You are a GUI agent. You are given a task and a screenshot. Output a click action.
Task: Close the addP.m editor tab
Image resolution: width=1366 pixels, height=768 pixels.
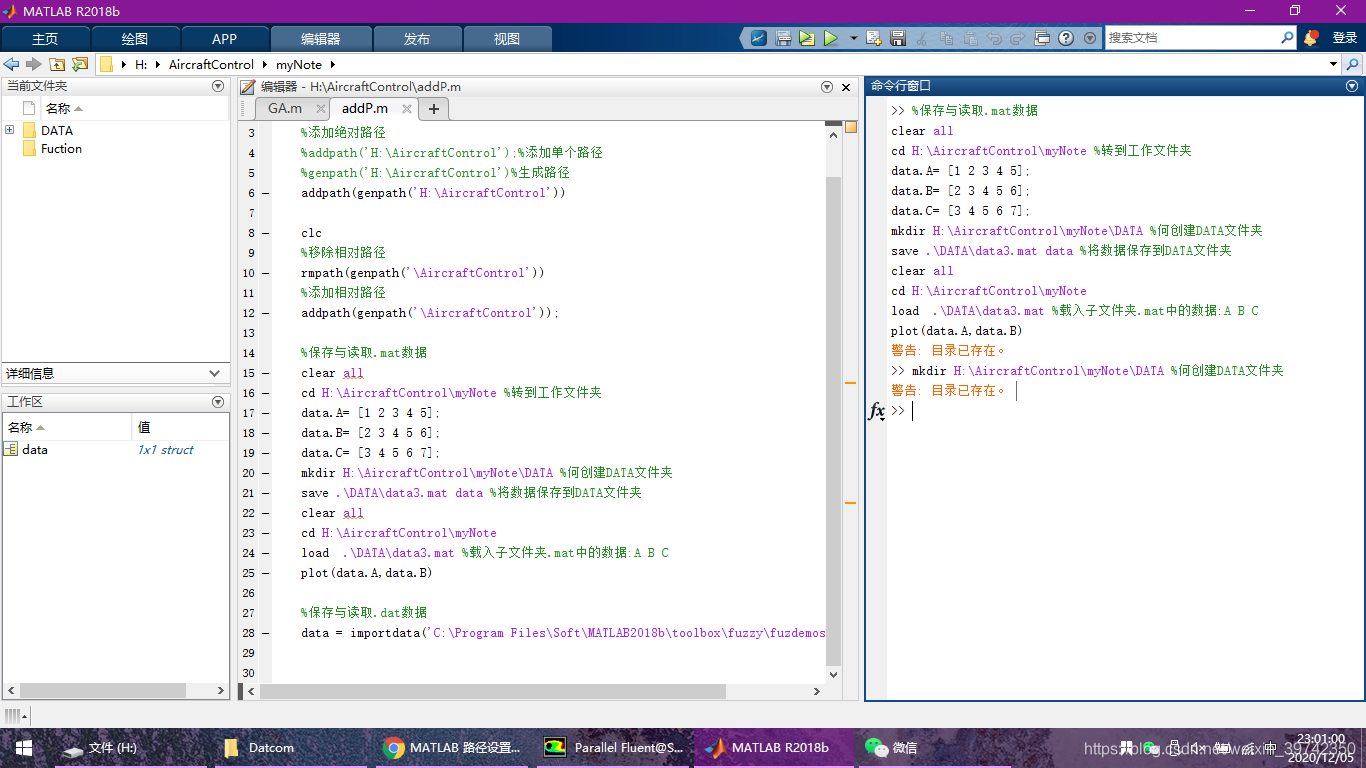pos(407,108)
